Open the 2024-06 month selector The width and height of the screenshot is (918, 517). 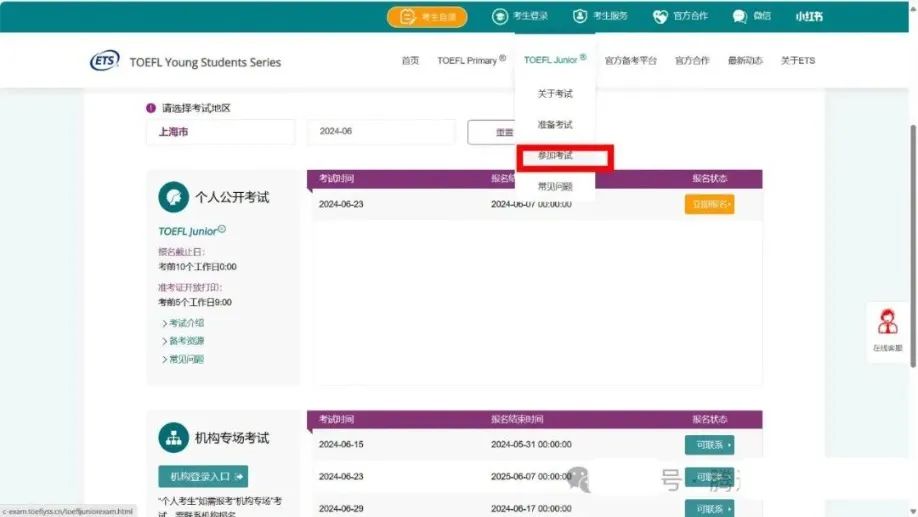click(381, 132)
